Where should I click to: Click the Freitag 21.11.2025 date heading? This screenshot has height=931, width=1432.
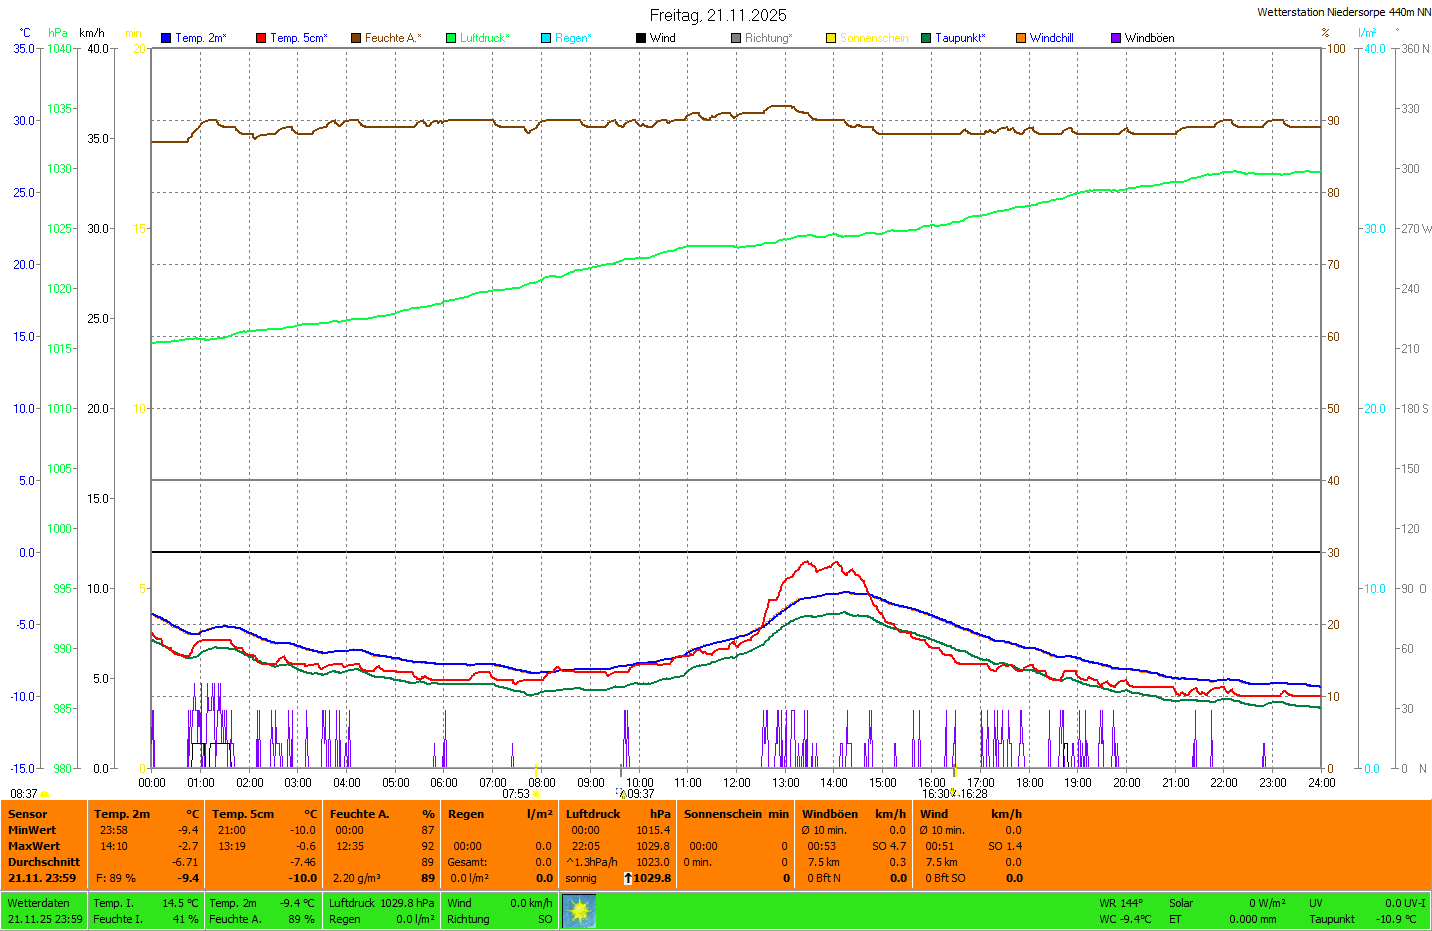(x=718, y=15)
